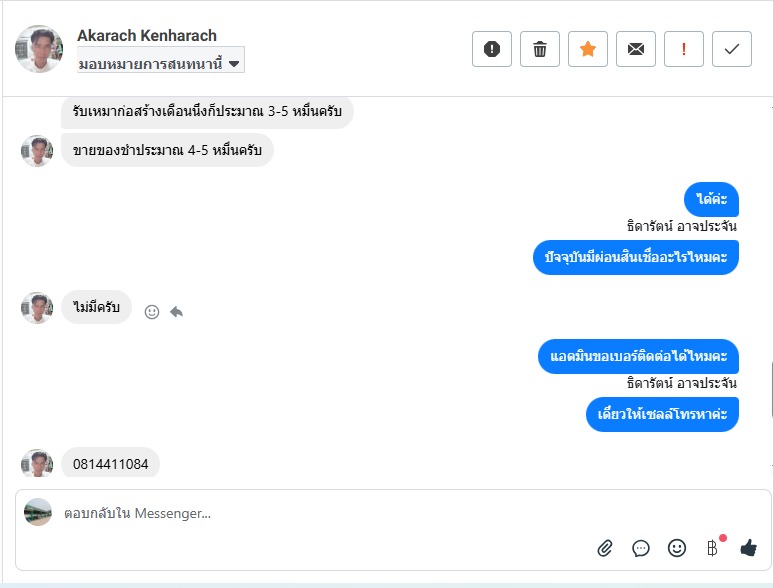Reply to the "ไม่มีครับ" message arrow
Screen dimensions: 773x588
click(177, 311)
